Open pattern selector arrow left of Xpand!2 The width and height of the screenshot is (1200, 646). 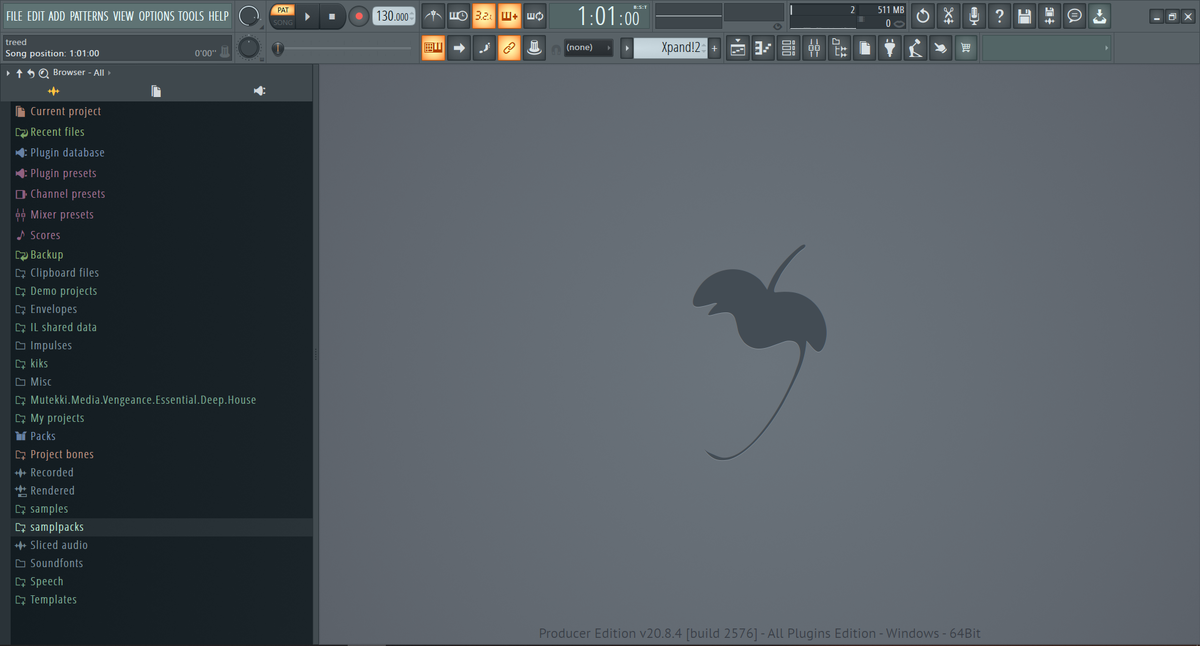click(627, 48)
